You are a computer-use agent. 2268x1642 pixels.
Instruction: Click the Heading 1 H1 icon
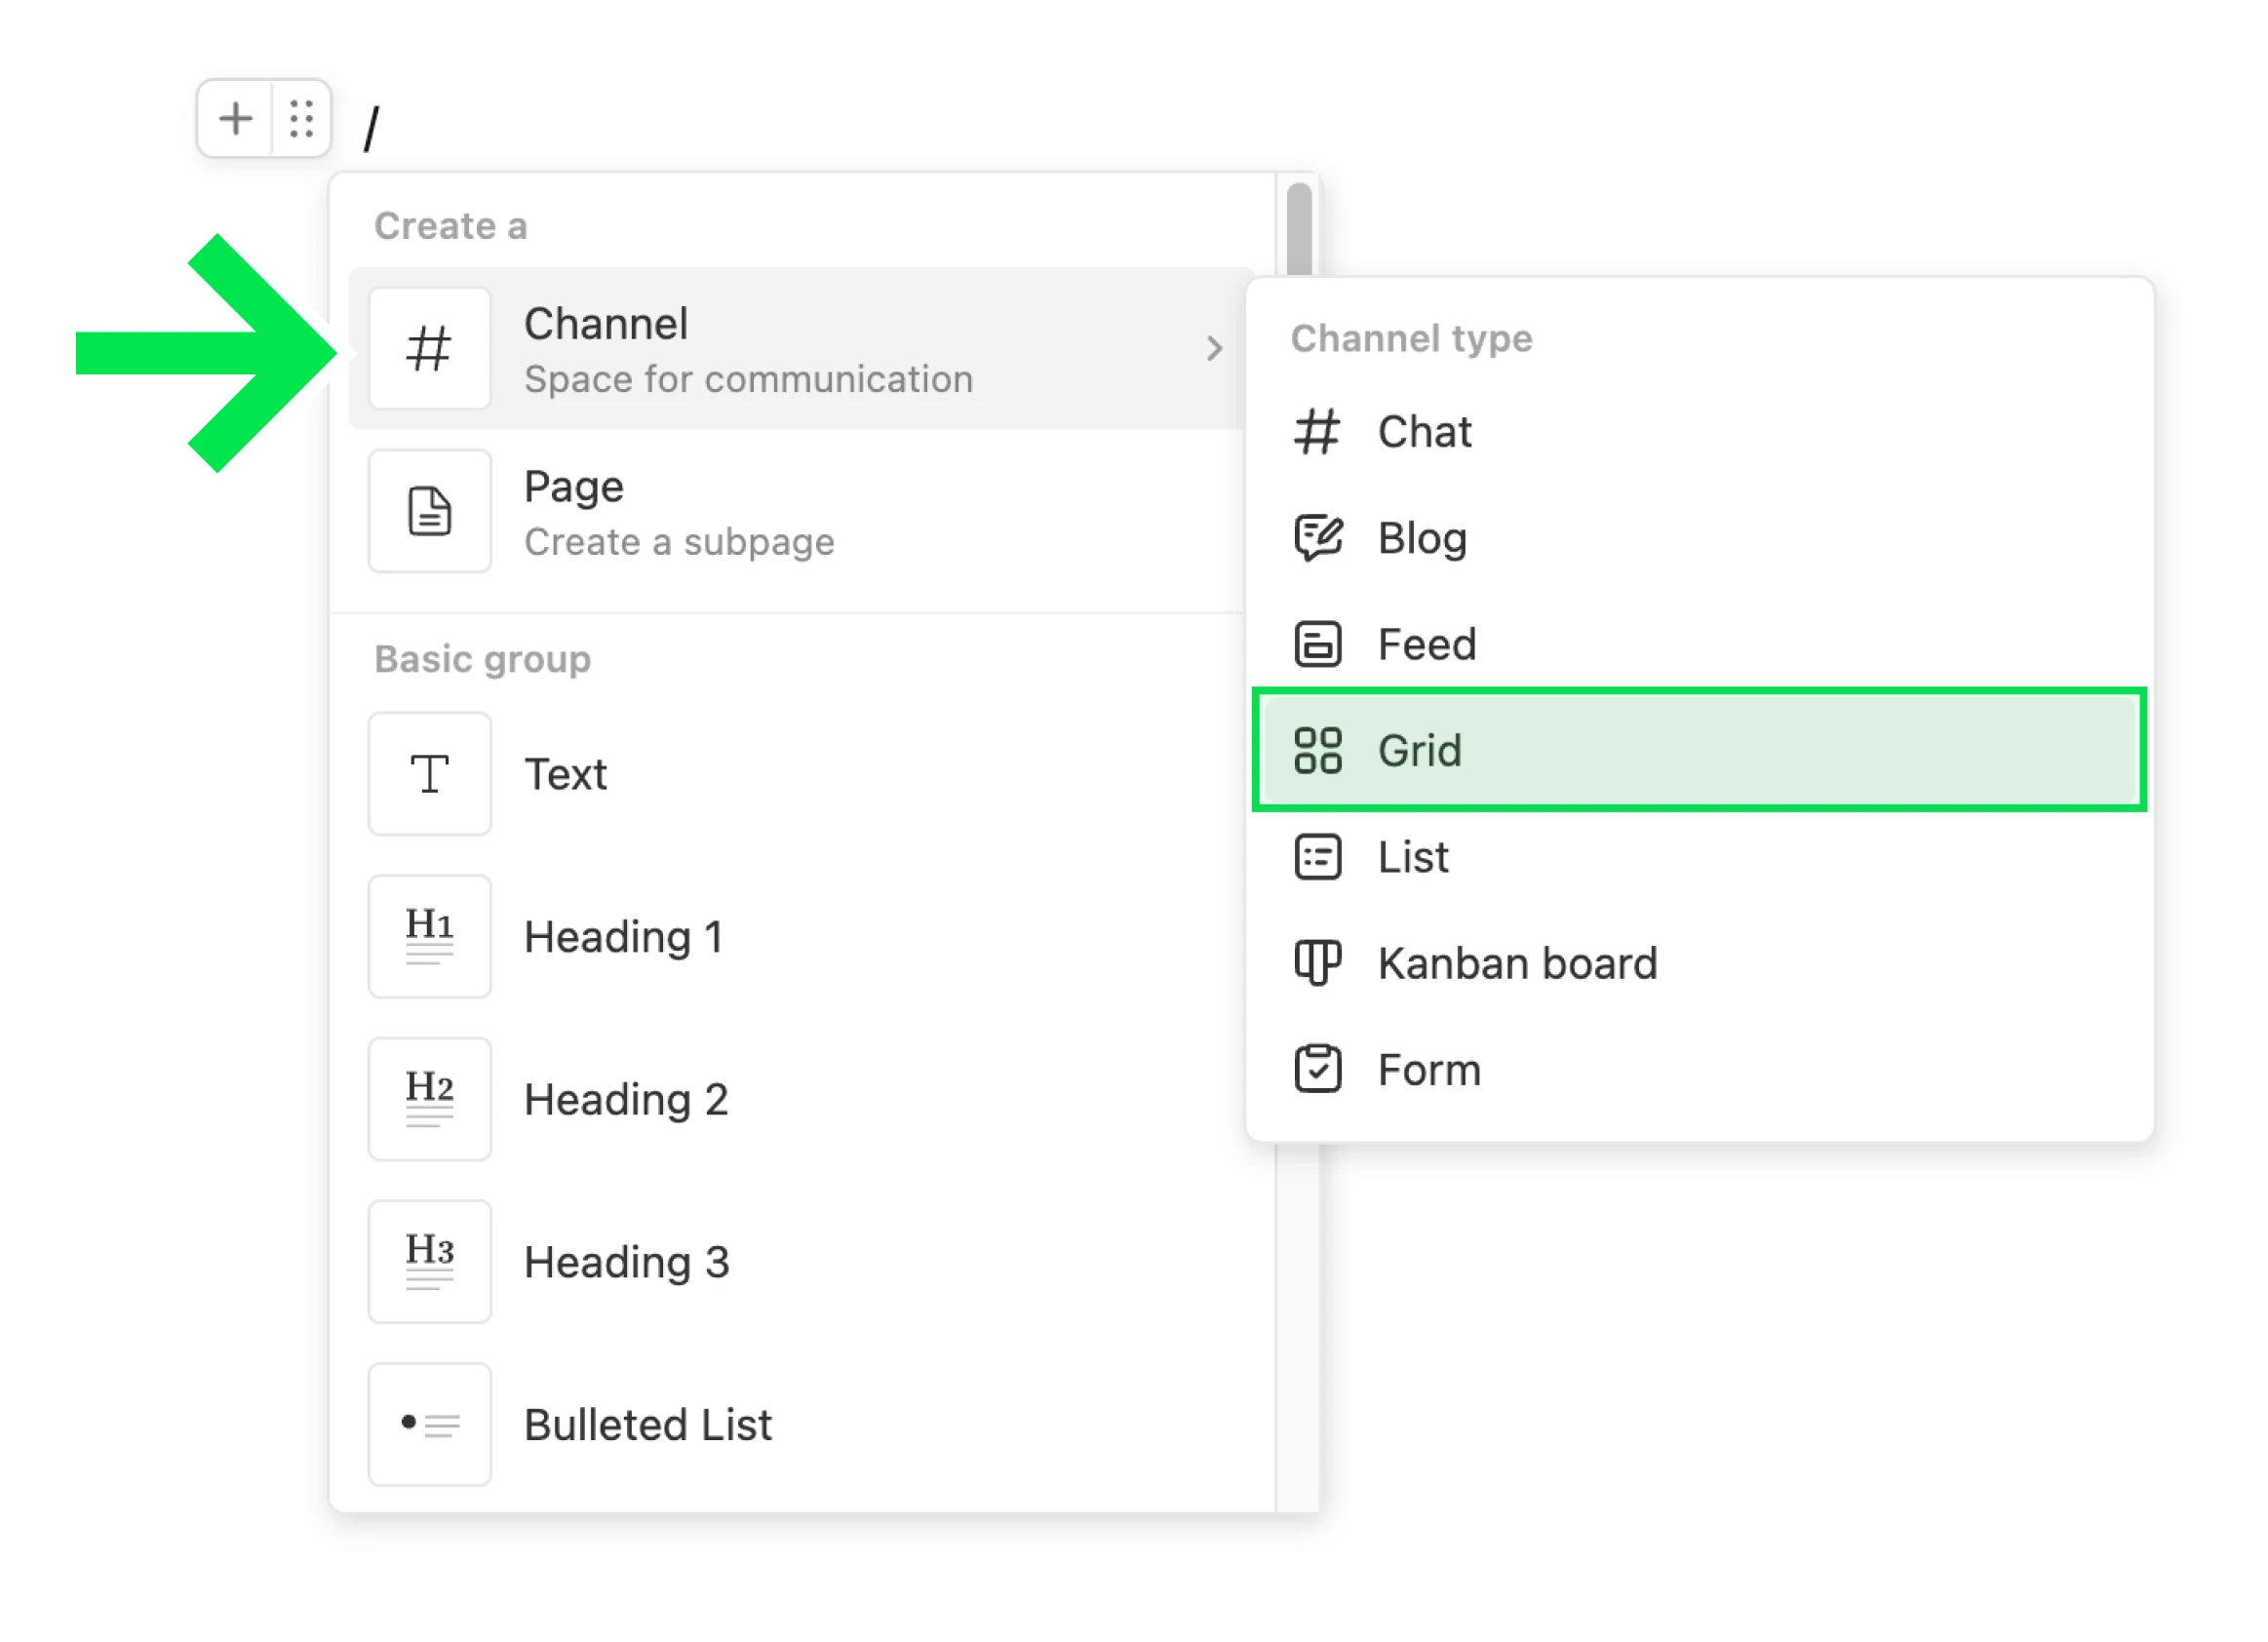(x=429, y=937)
